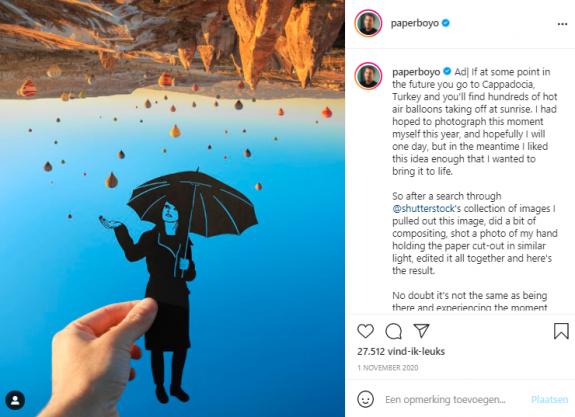Click the Plaatsen post comment button
This screenshot has width=575, height=417.
[549, 399]
